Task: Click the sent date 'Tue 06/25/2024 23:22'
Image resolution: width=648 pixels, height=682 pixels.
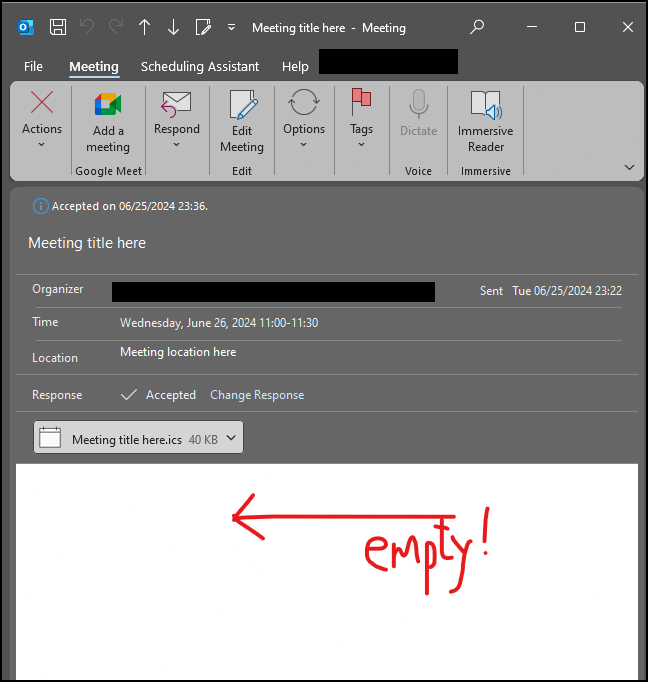Action: [x=567, y=291]
